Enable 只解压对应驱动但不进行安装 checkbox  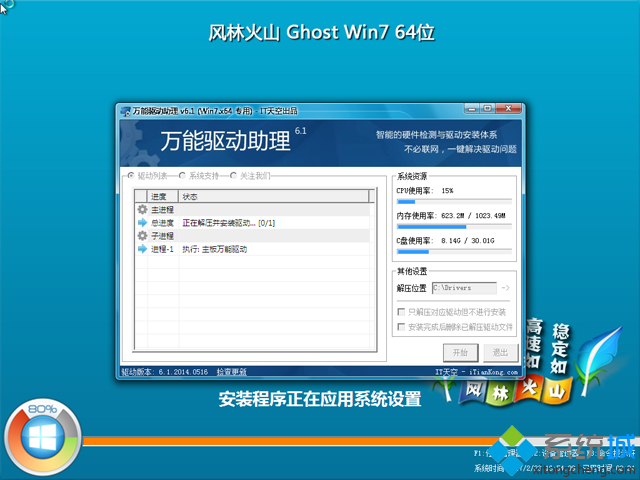tap(401, 312)
